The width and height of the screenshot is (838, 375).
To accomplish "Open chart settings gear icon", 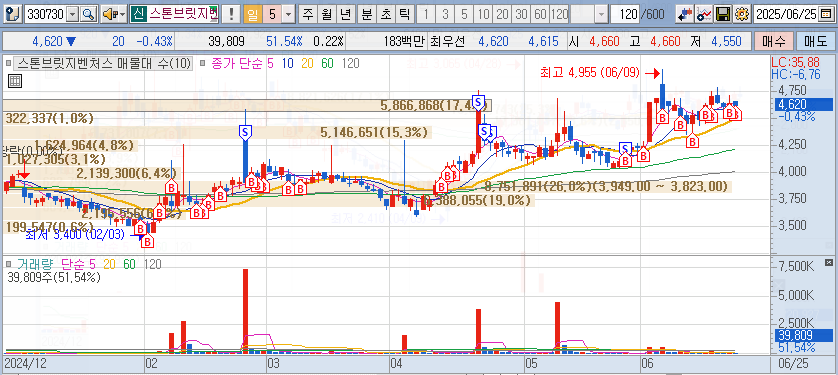I will (x=742, y=14).
